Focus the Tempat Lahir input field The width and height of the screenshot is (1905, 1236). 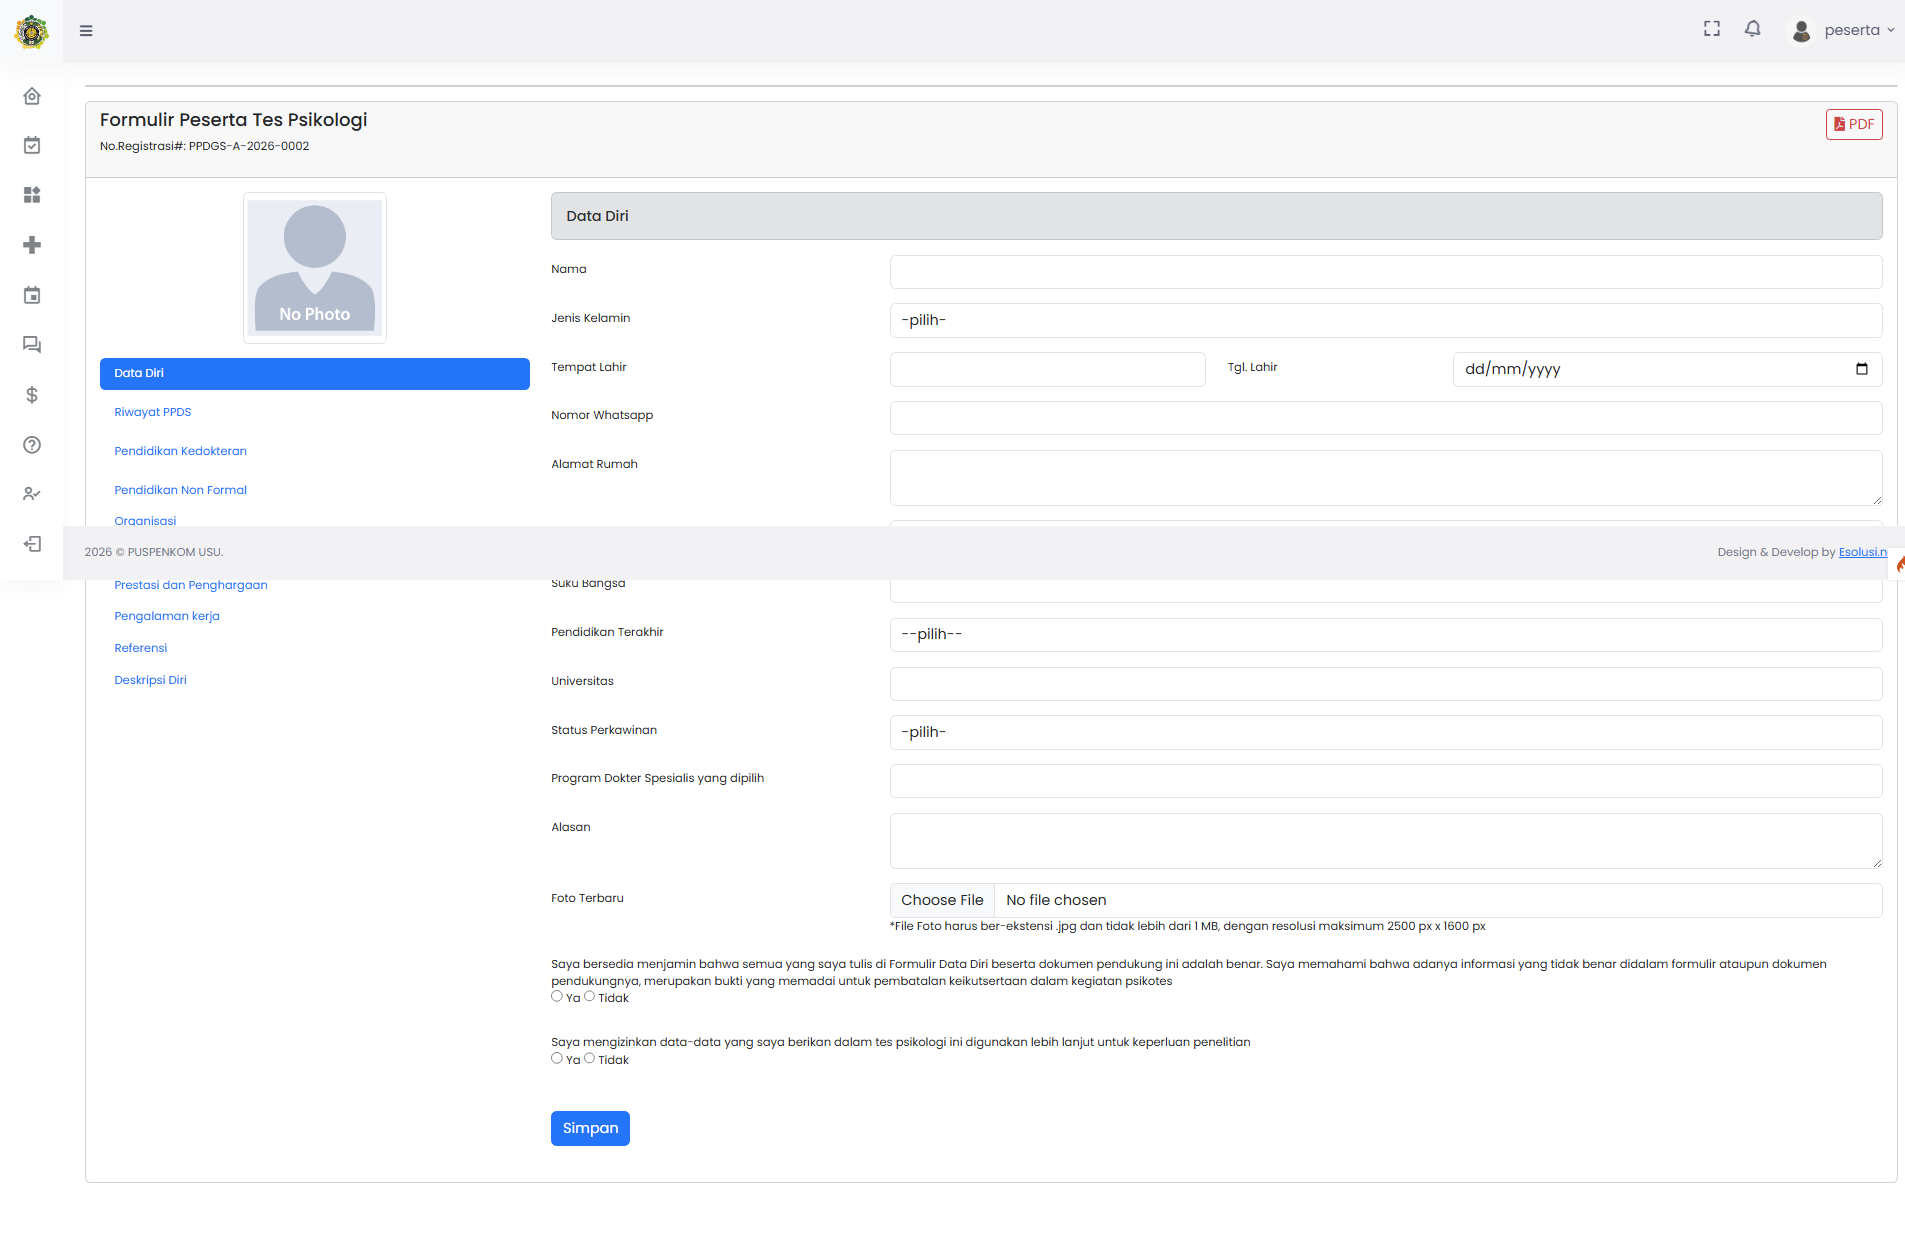1048,369
